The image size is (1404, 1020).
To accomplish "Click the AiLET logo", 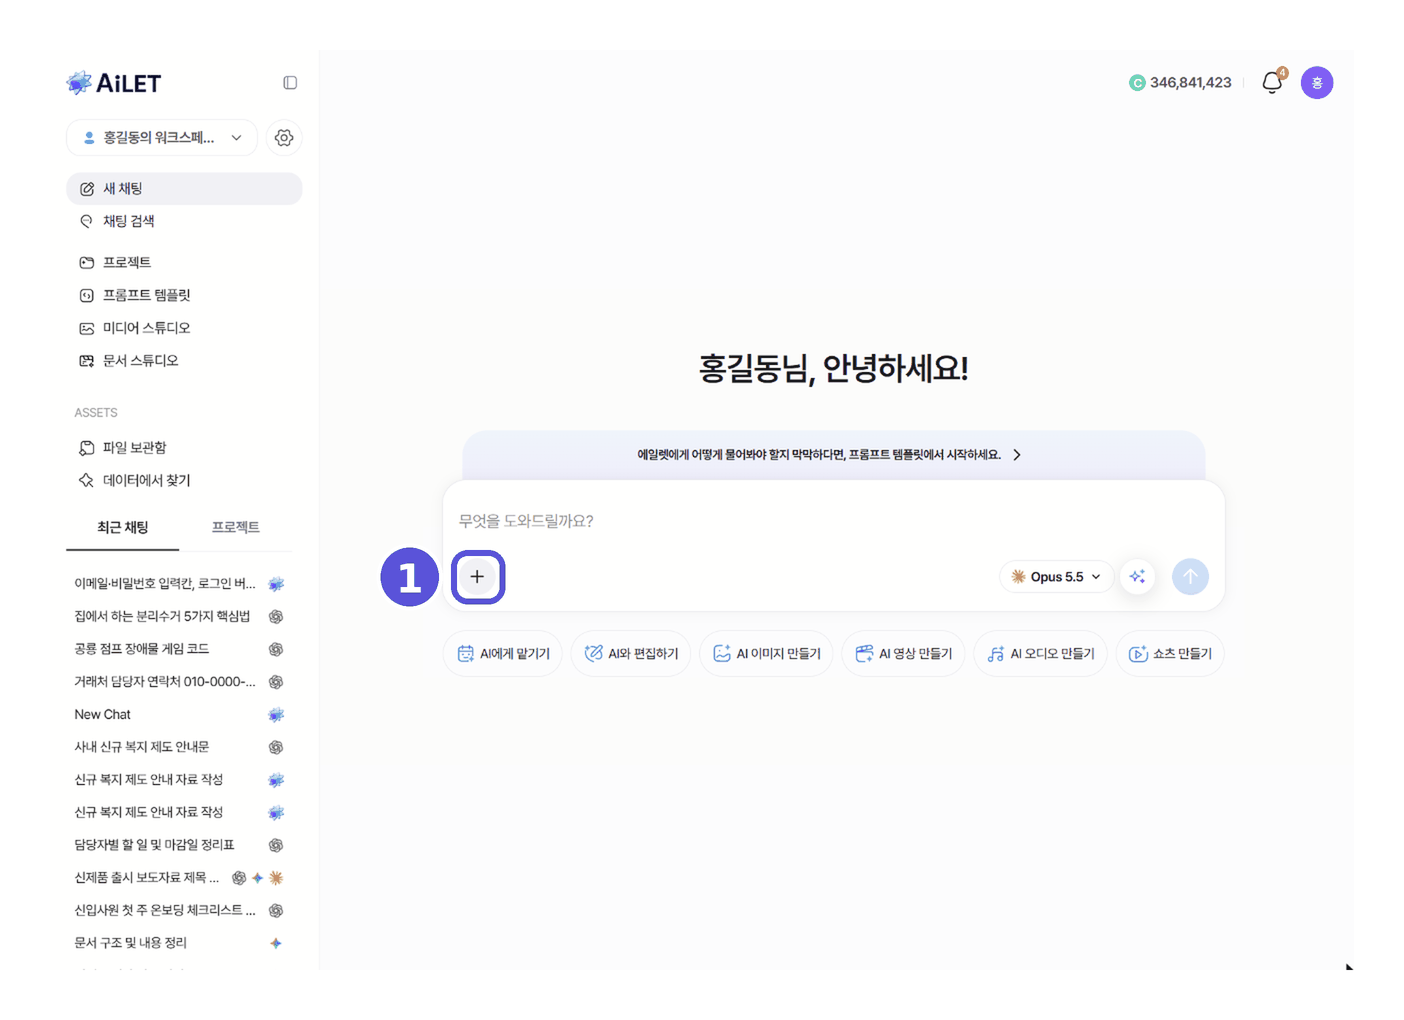I will pos(113,83).
